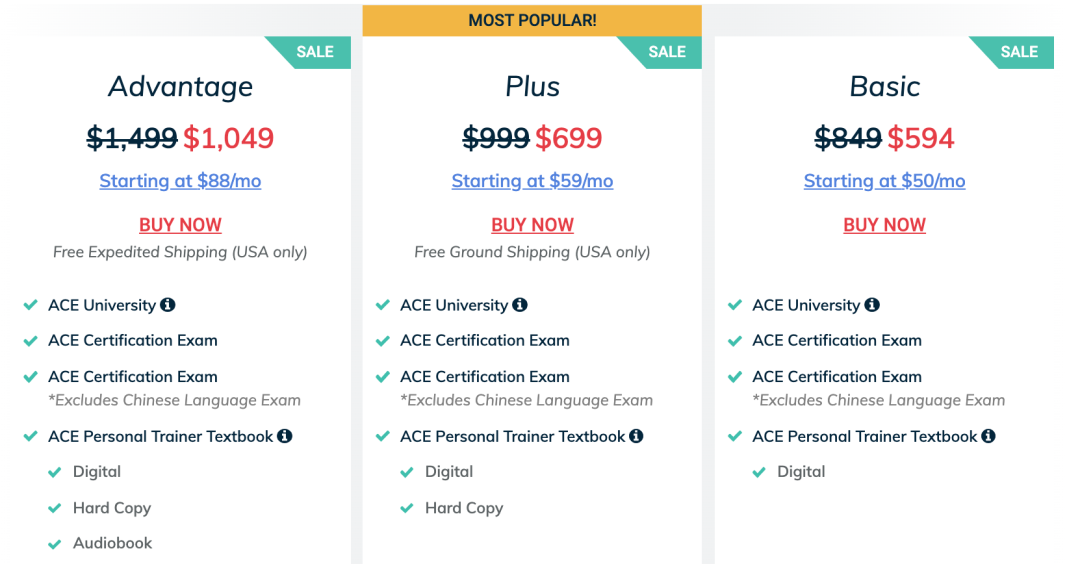Open info for Basic Personal Trainer Textbook
The image size is (1080, 564).
pos(989,436)
